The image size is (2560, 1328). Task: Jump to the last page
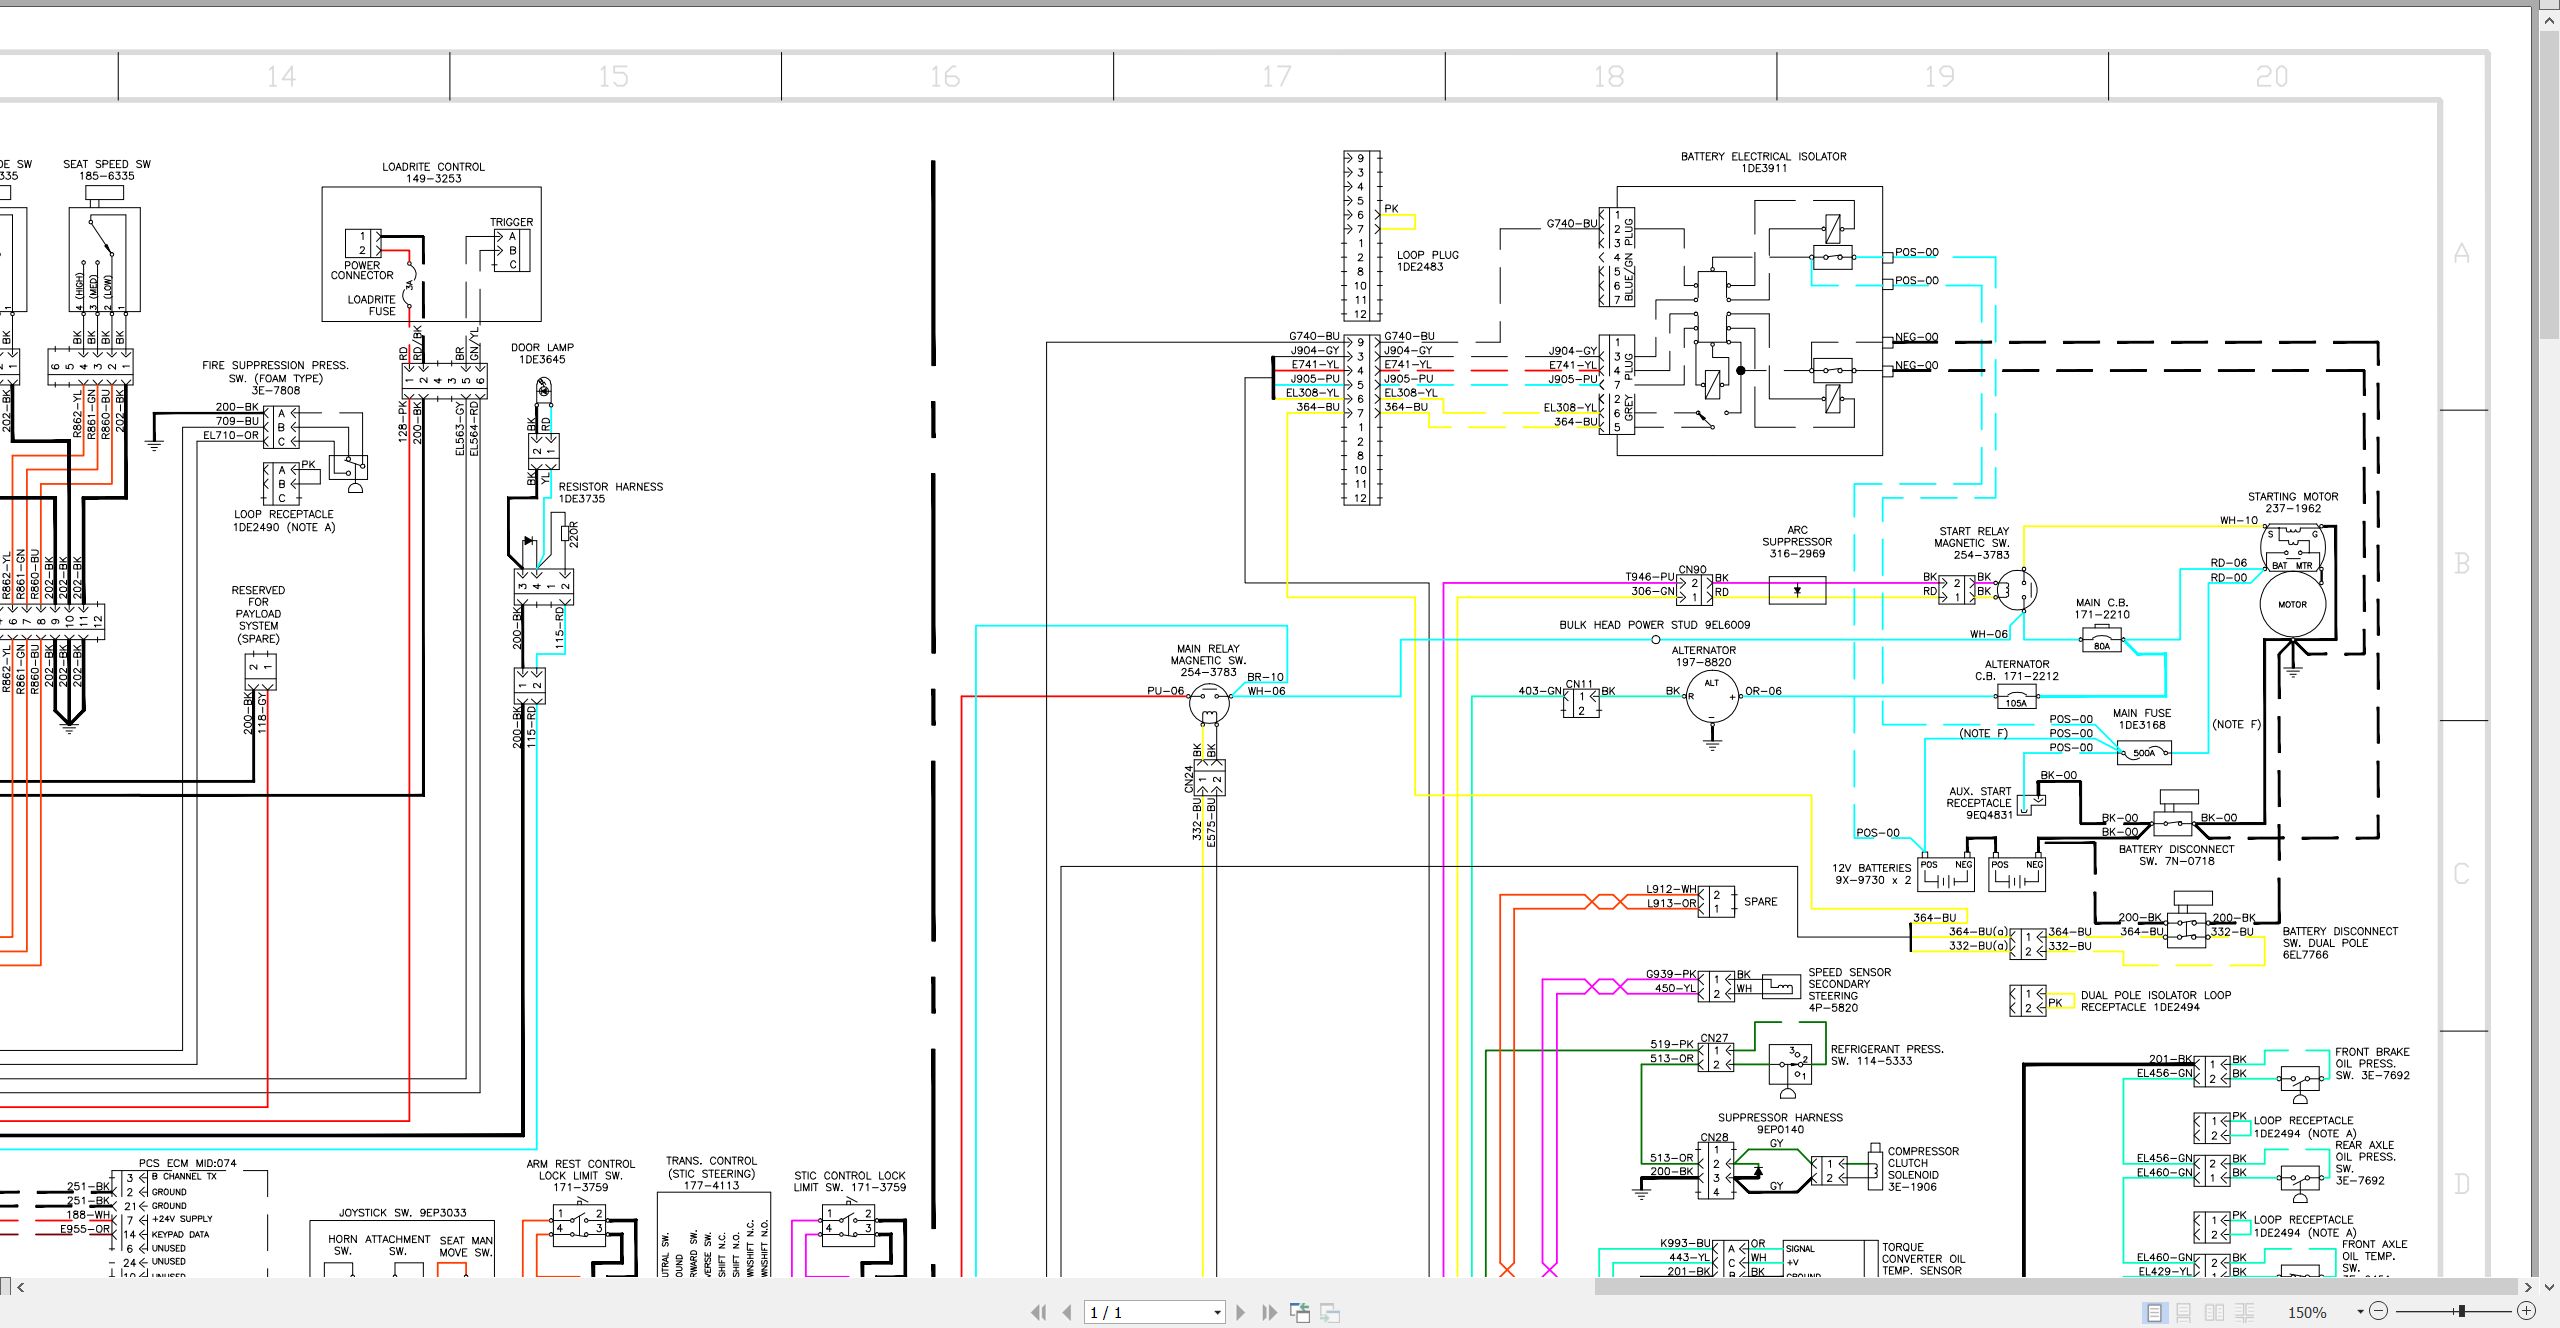[x=1269, y=1312]
